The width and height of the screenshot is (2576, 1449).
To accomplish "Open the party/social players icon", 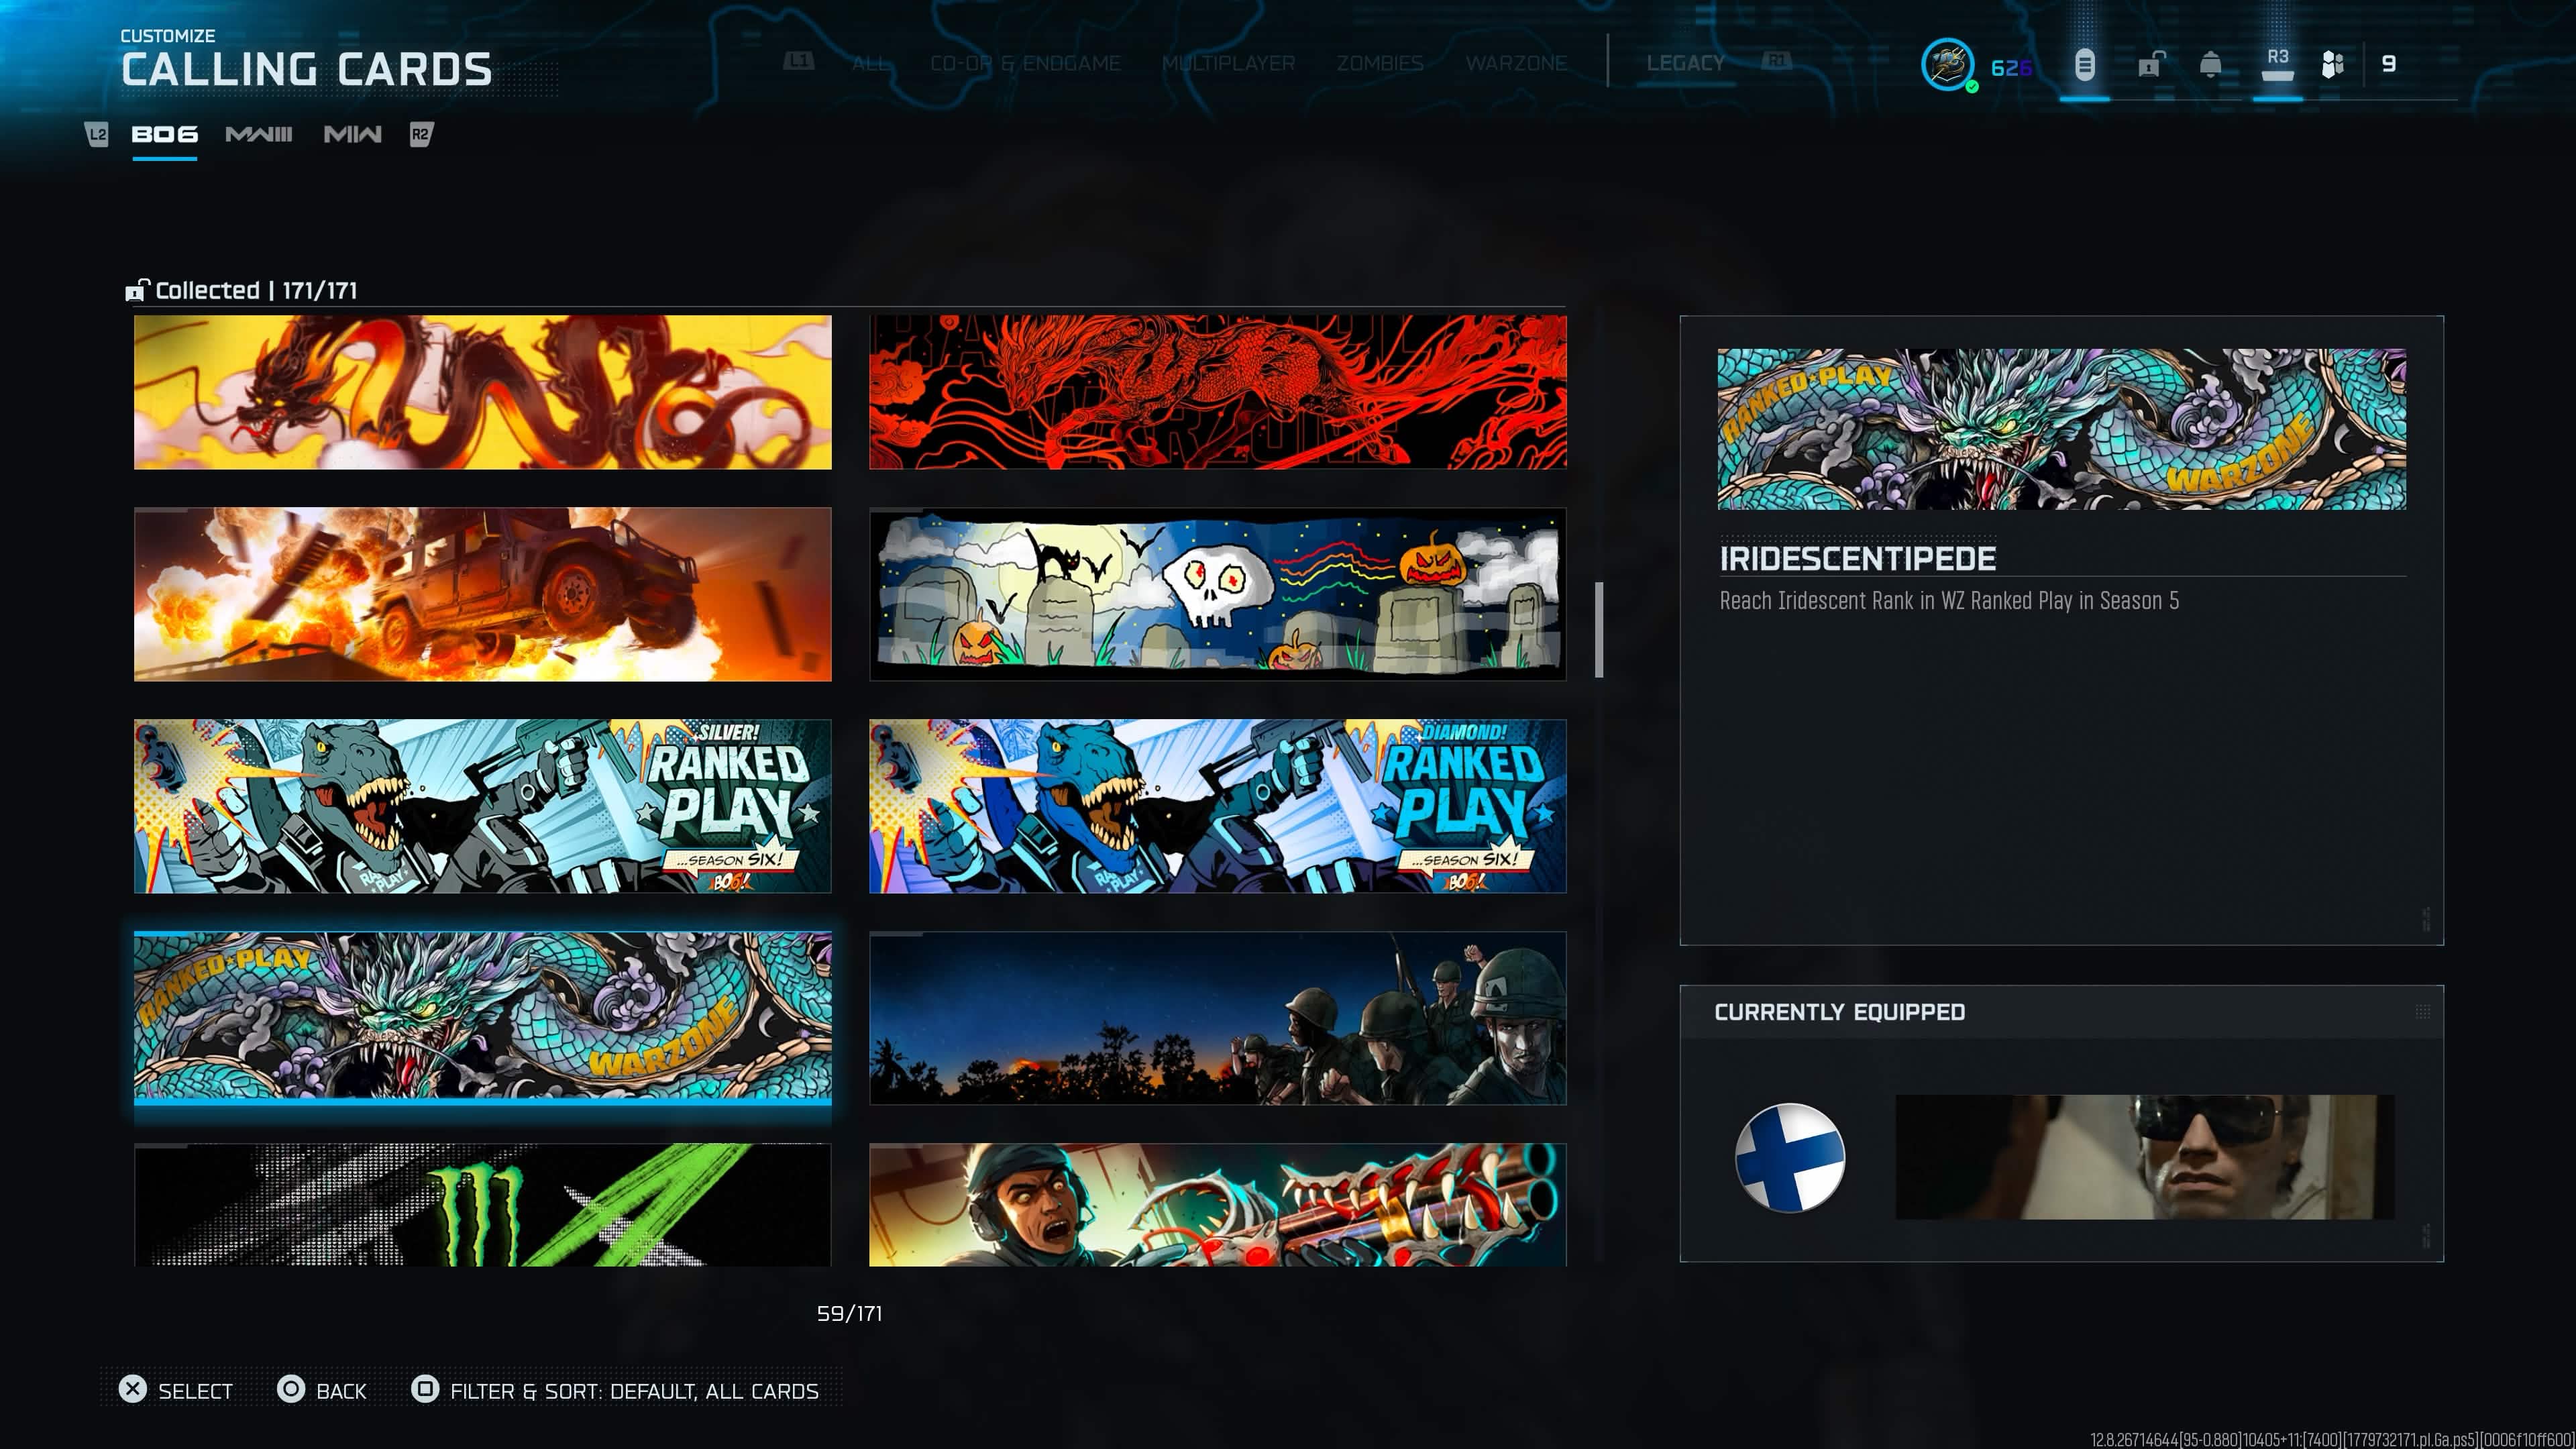I will click(x=2332, y=65).
